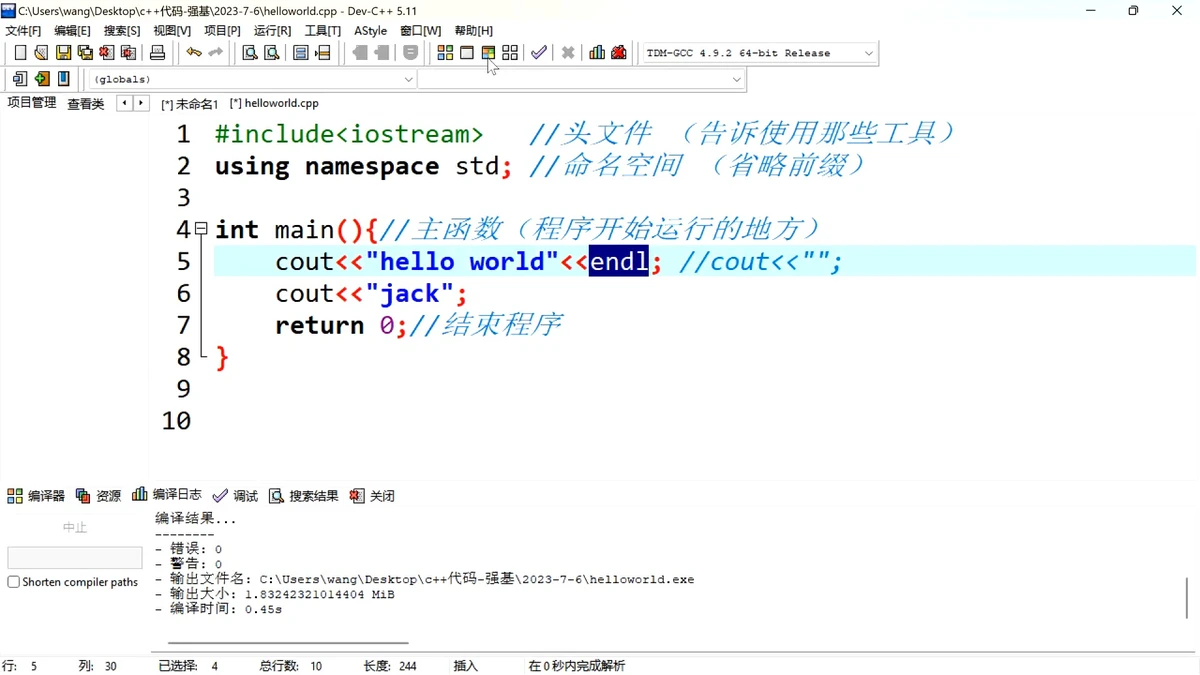Click the New file toolbar icon
This screenshot has width=1200, height=675.
(x=19, y=53)
